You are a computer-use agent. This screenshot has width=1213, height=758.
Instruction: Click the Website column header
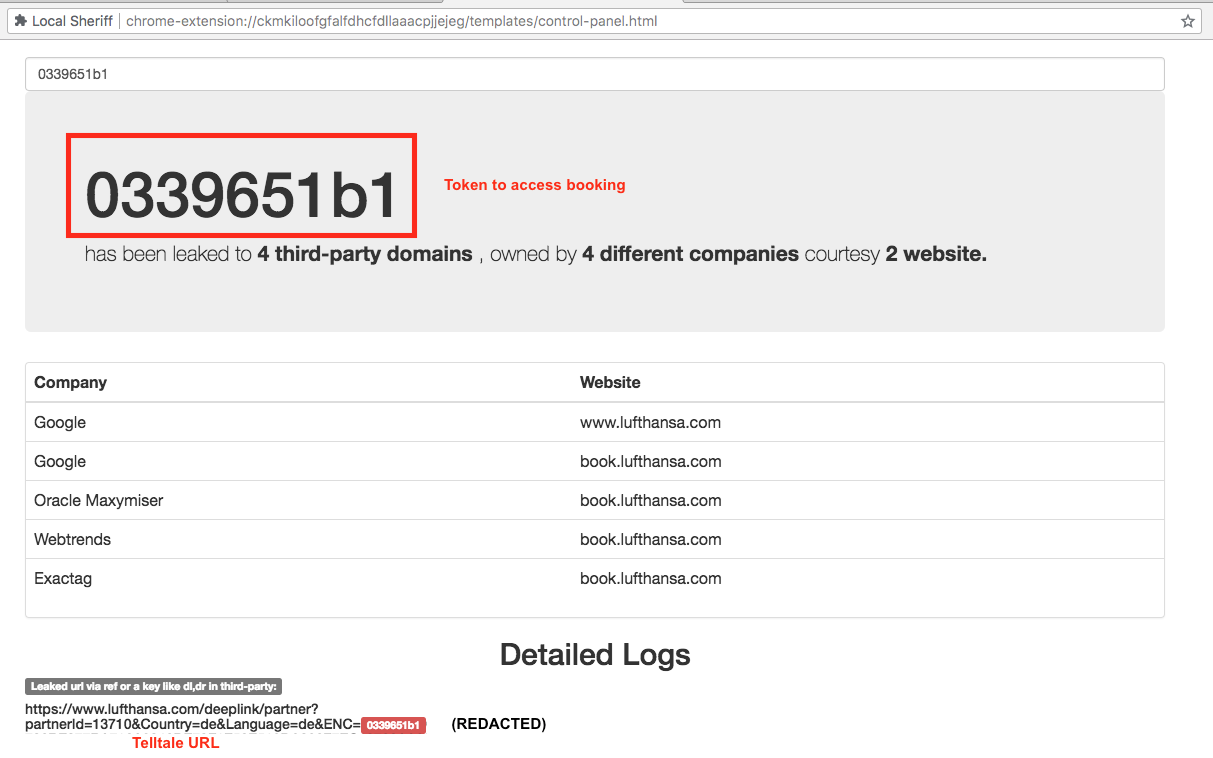click(610, 382)
